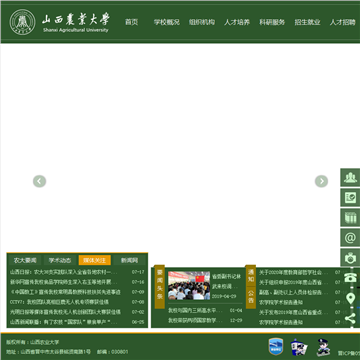
Task: Open notice 关于发布2019年度山西省重点
Action: (294, 312)
